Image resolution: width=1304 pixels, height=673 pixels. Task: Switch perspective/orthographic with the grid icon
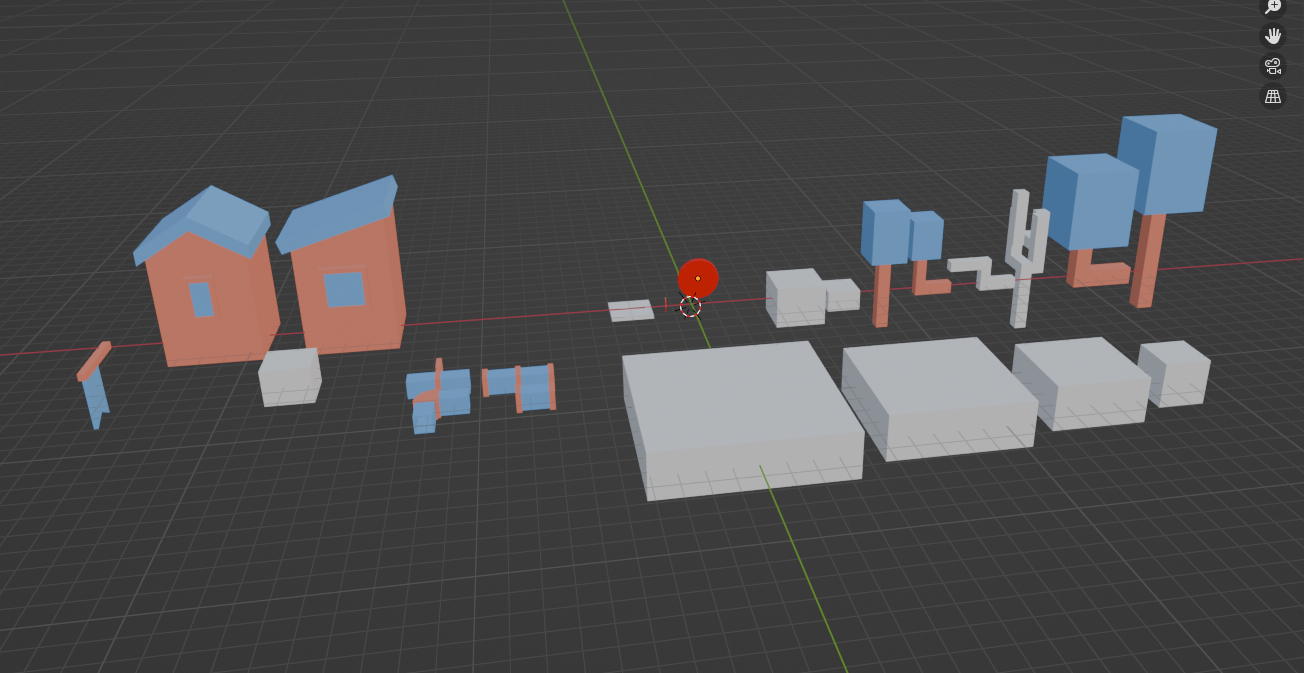pyautogui.click(x=1272, y=97)
